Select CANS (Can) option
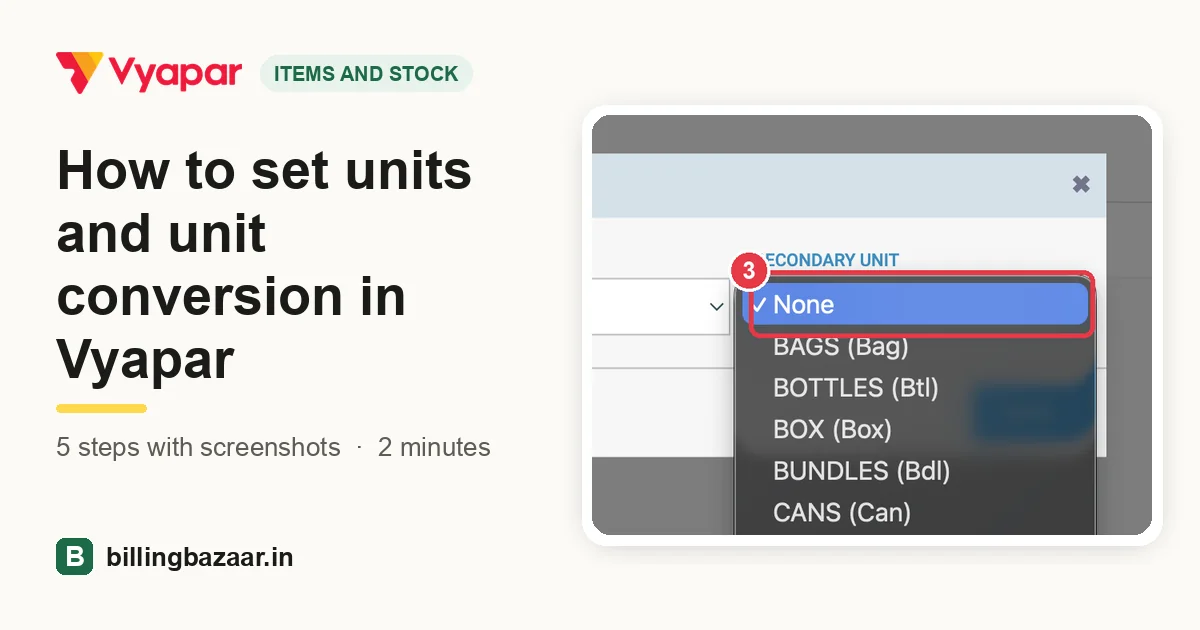 [x=842, y=513]
